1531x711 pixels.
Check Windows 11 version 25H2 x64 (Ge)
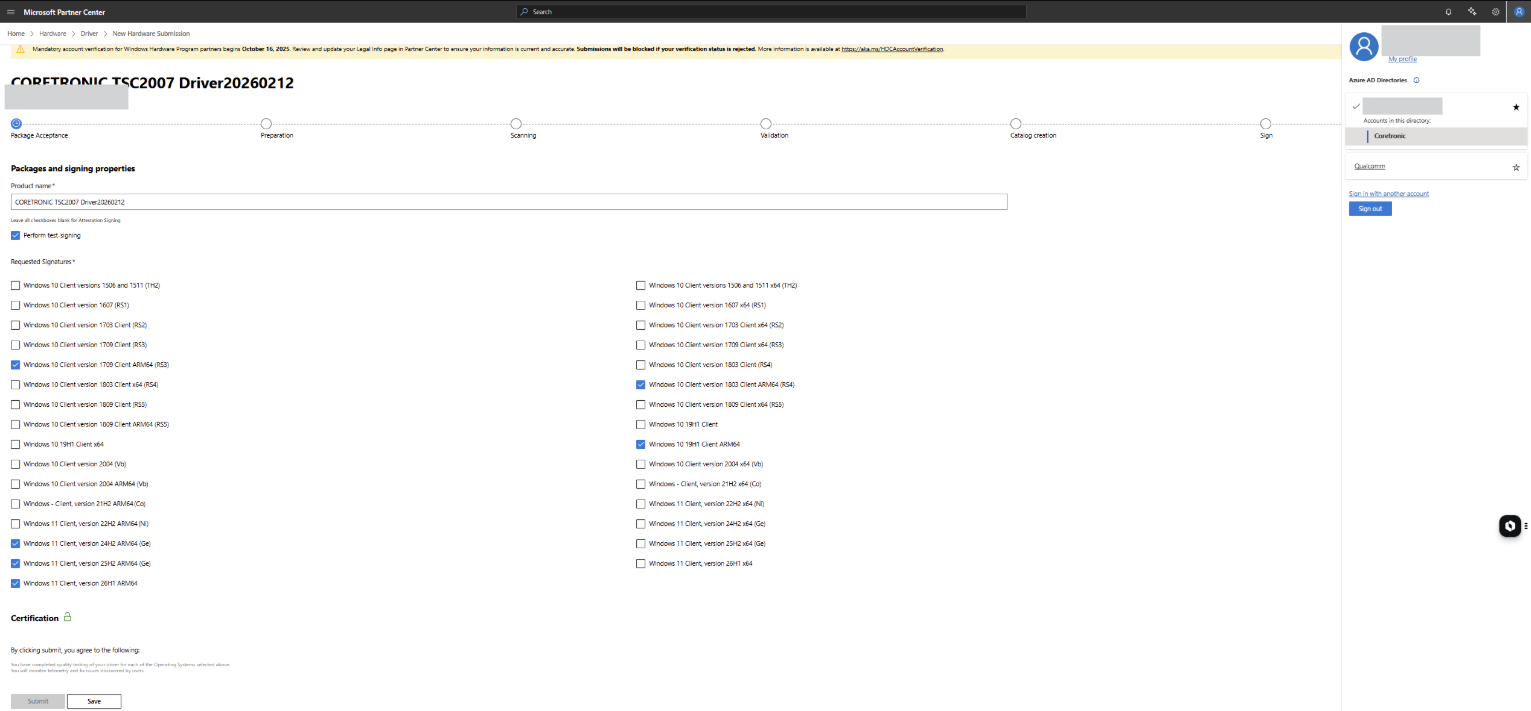(x=641, y=543)
